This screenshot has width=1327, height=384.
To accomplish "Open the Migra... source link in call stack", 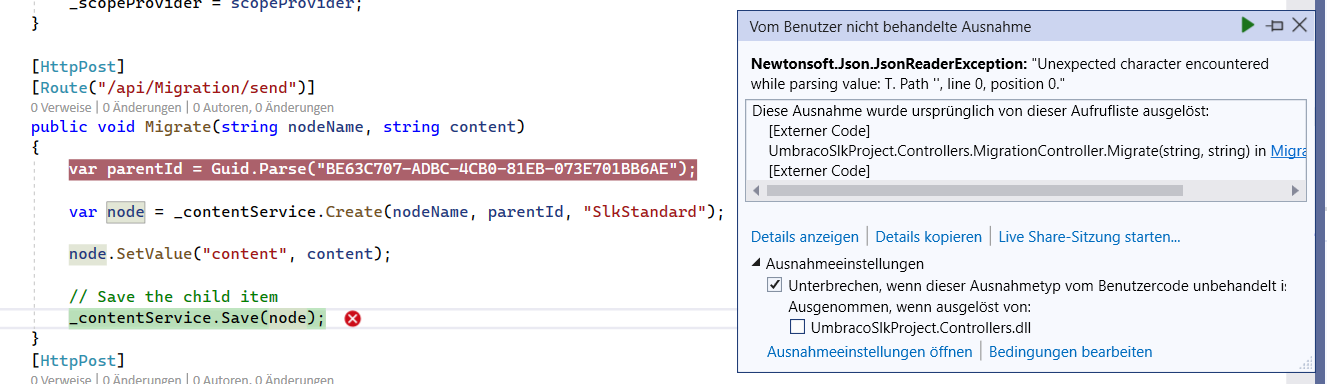I will point(1288,151).
